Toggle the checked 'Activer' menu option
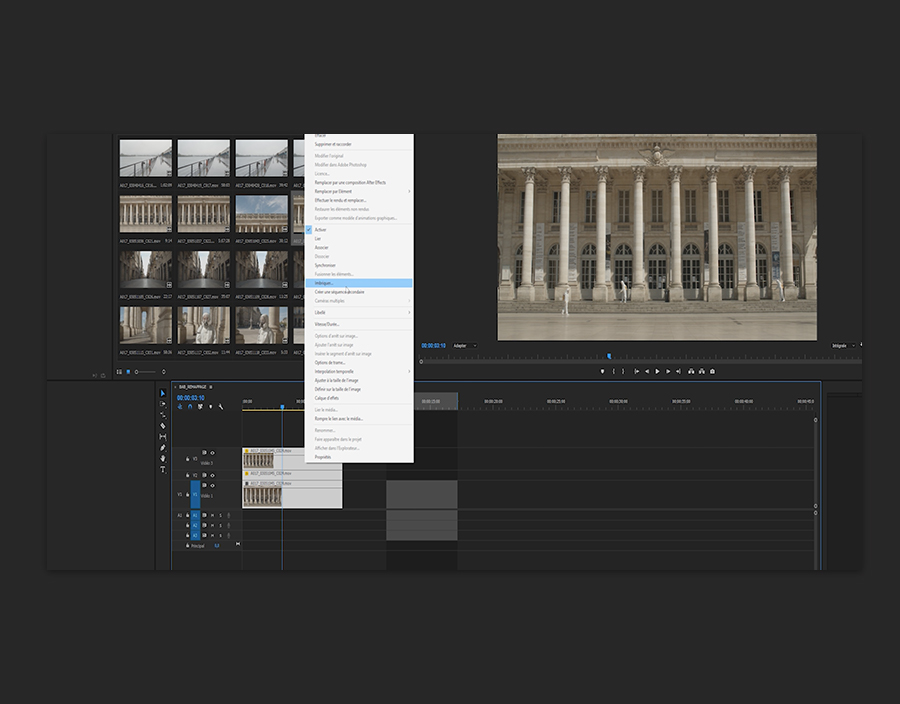Viewport: 900px width, 704px height. (x=320, y=230)
